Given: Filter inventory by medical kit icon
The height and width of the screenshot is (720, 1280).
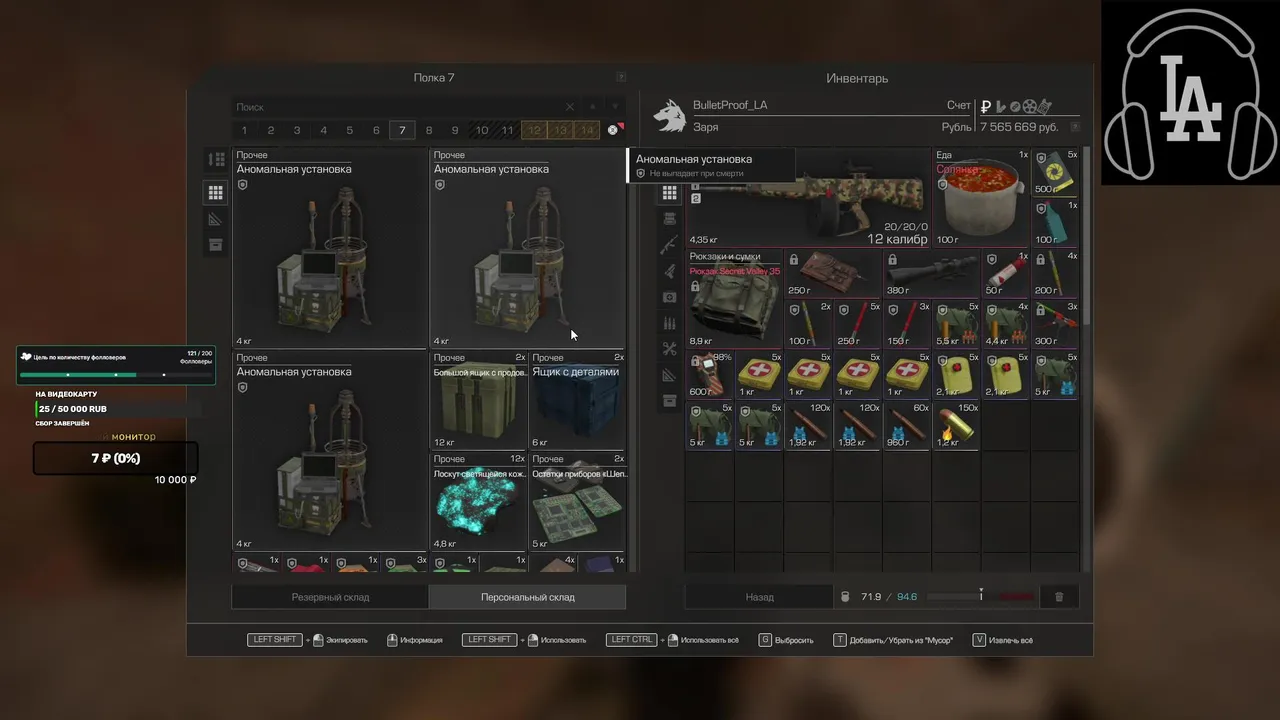Looking at the screenshot, I should (x=669, y=297).
